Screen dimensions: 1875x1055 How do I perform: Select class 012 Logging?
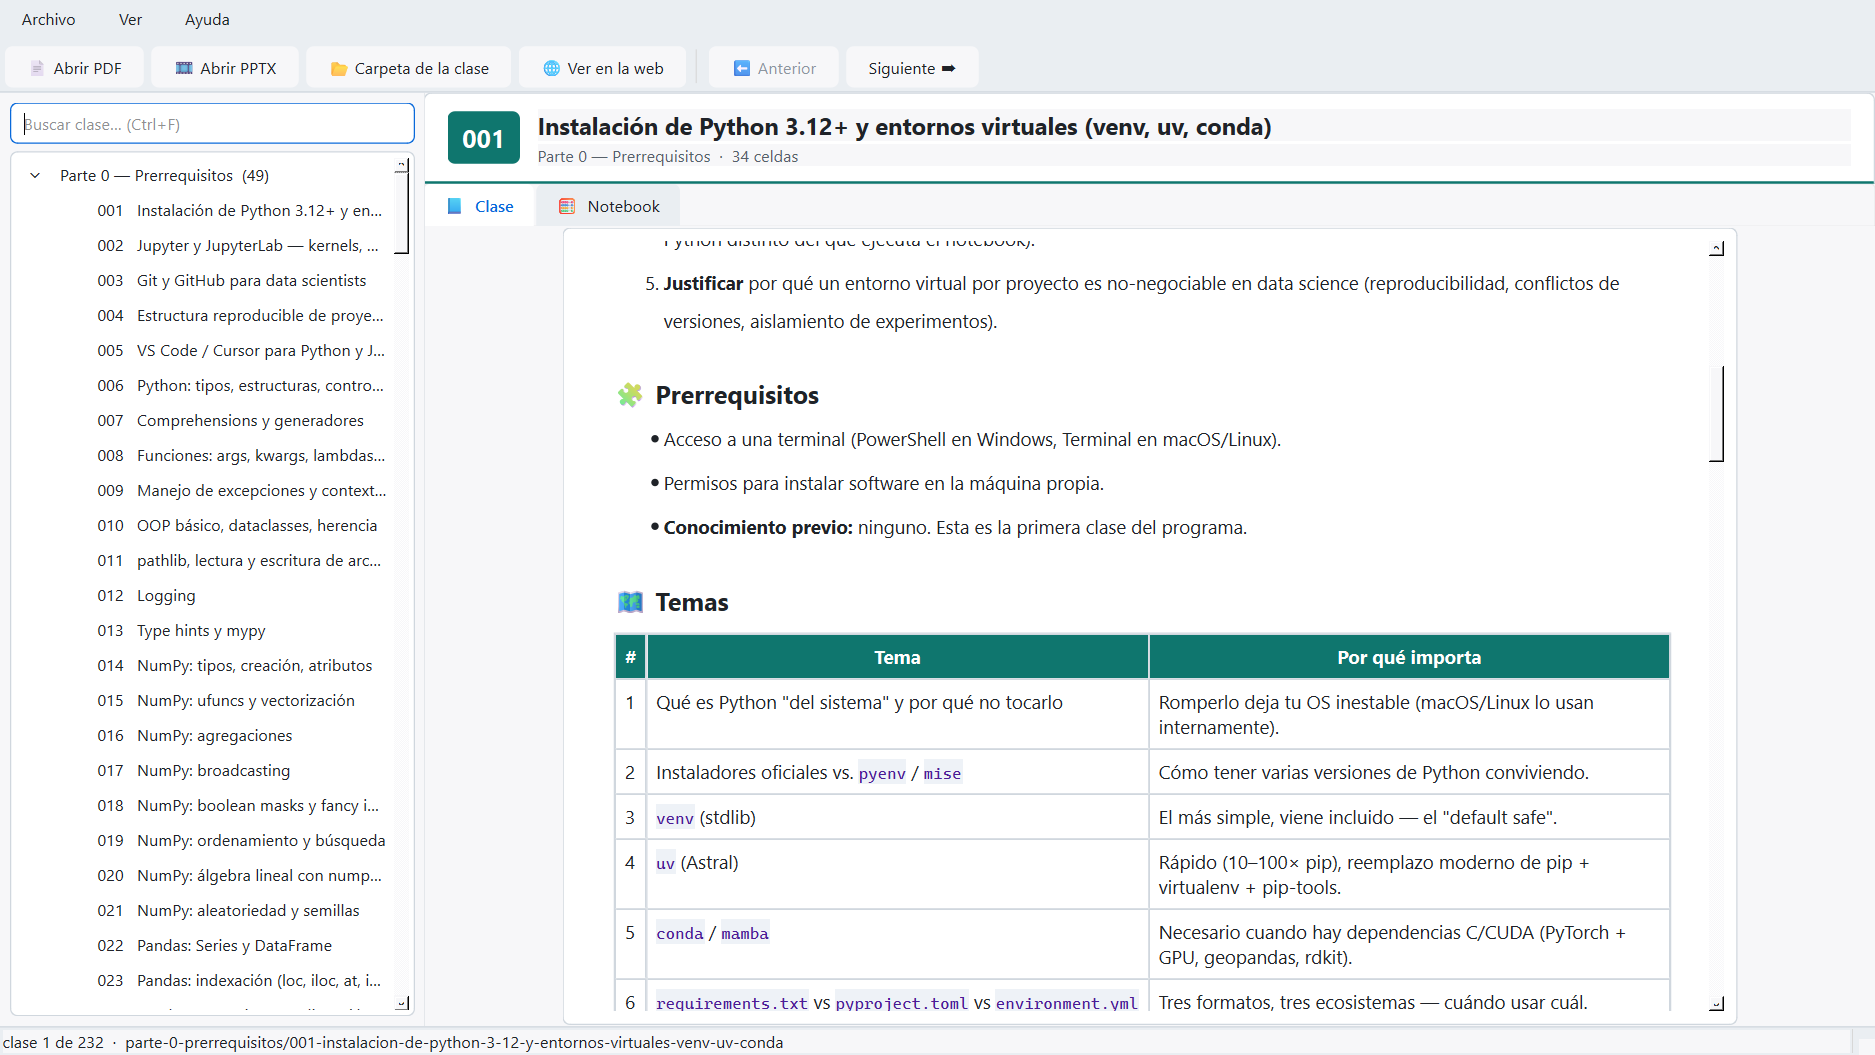pos(240,595)
